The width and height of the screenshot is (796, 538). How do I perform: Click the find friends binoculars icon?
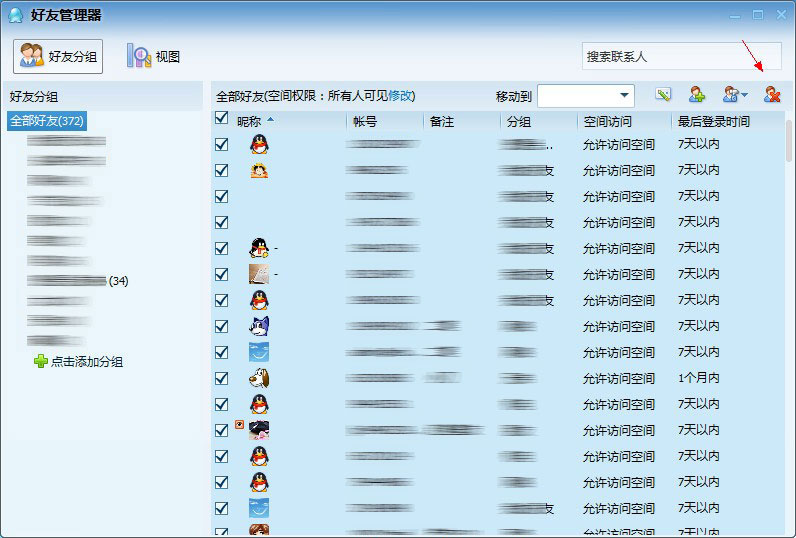[730, 94]
